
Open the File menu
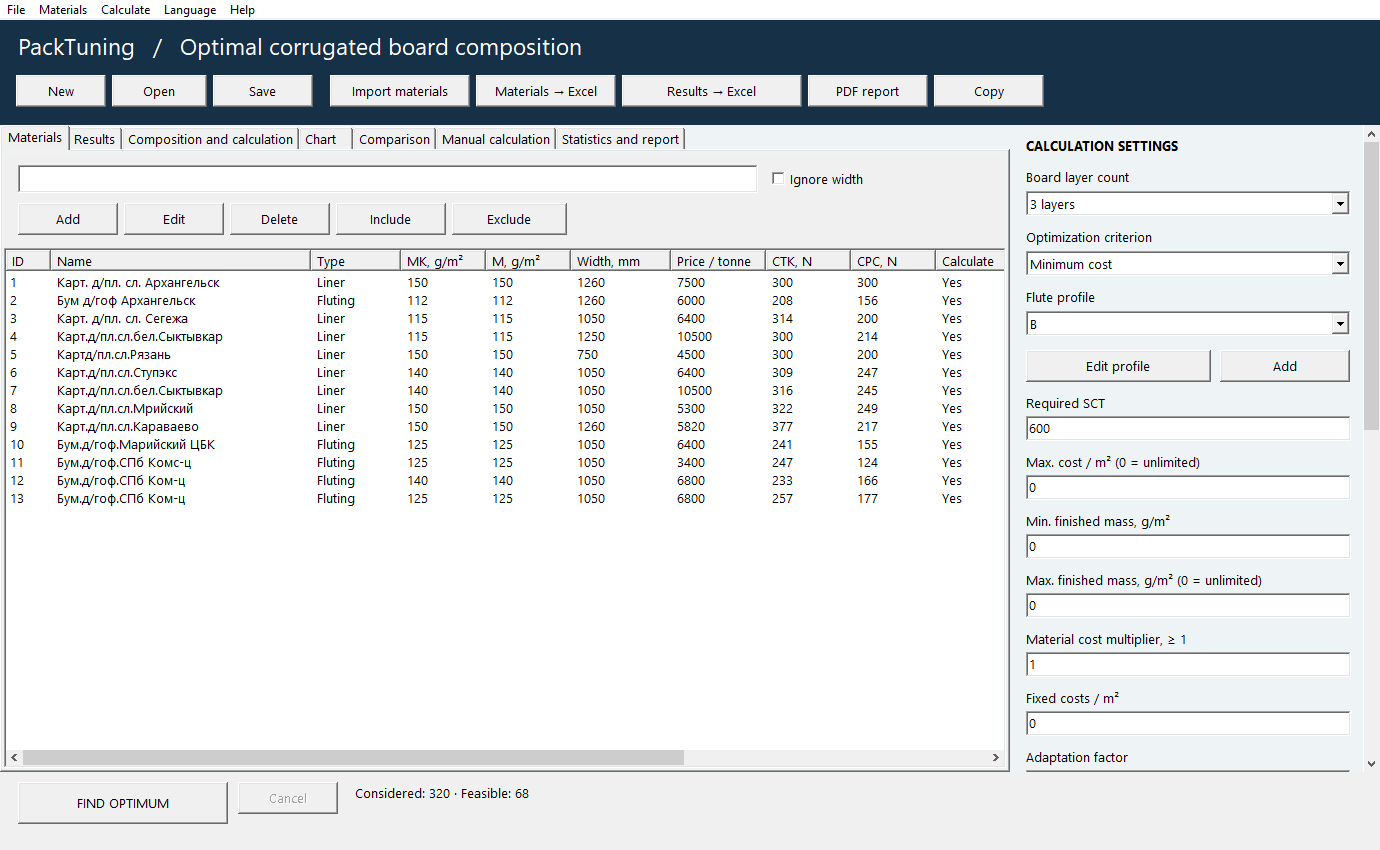(16, 10)
